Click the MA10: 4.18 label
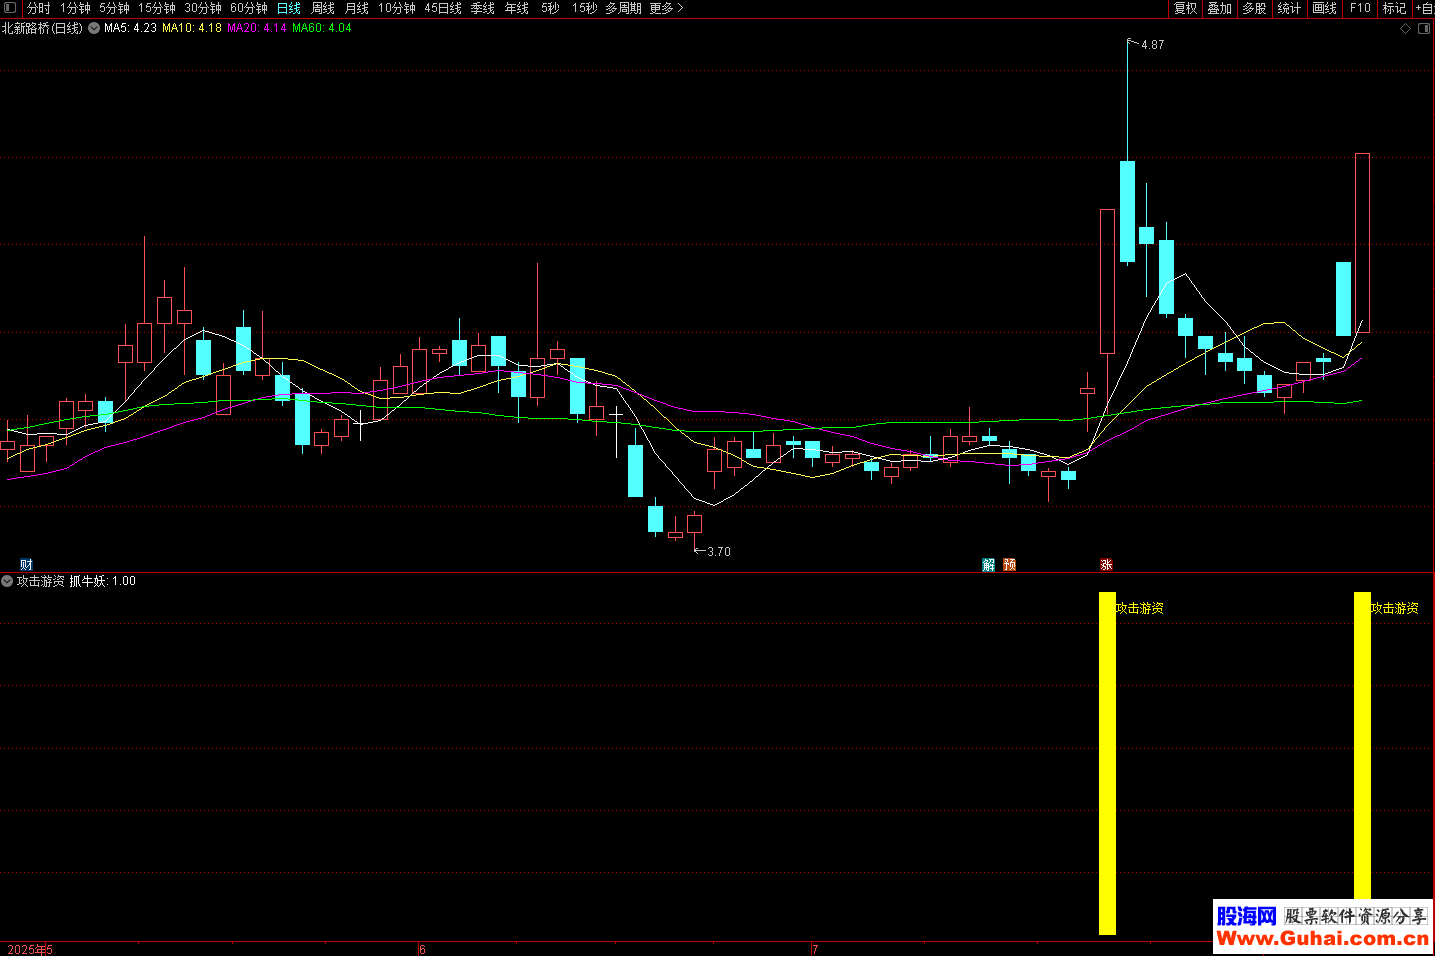This screenshot has height=956, width=1435. click(x=192, y=28)
